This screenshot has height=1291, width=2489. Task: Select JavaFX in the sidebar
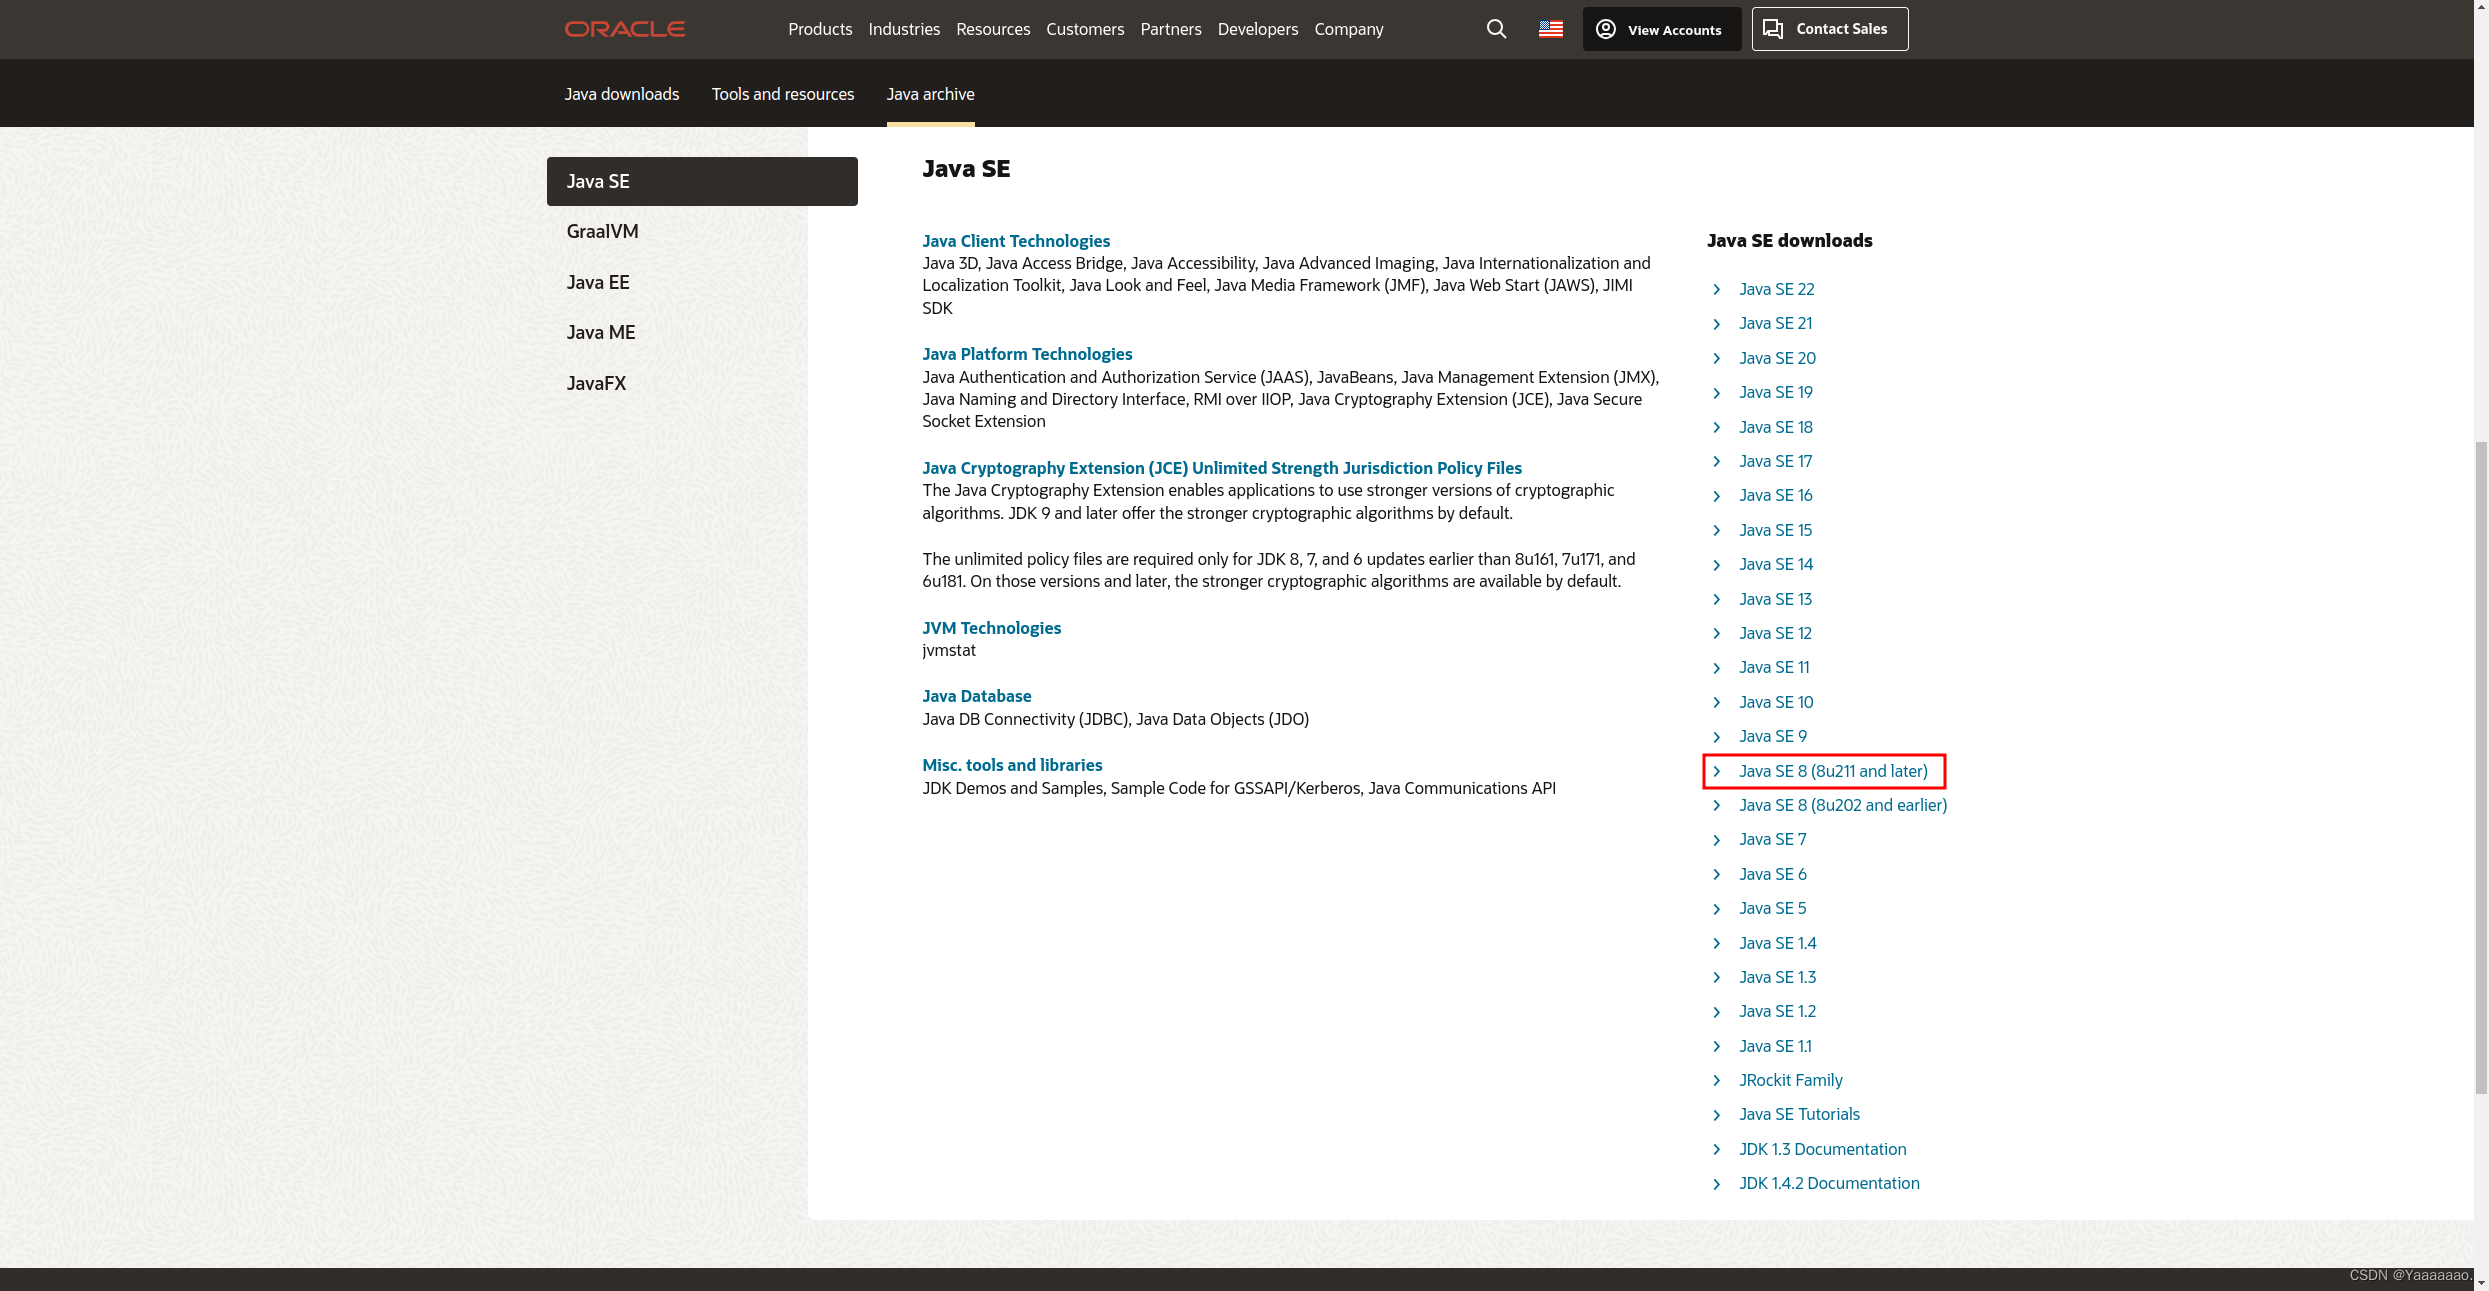pyautogui.click(x=596, y=383)
